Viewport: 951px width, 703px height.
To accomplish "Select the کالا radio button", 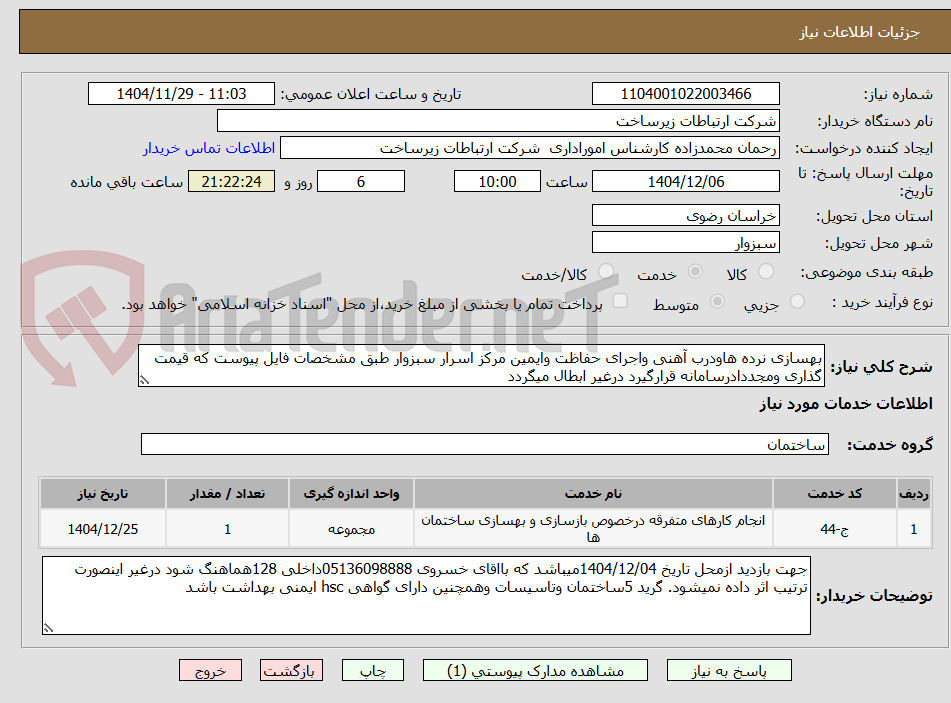I will pyautogui.click(x=766, y=271).
